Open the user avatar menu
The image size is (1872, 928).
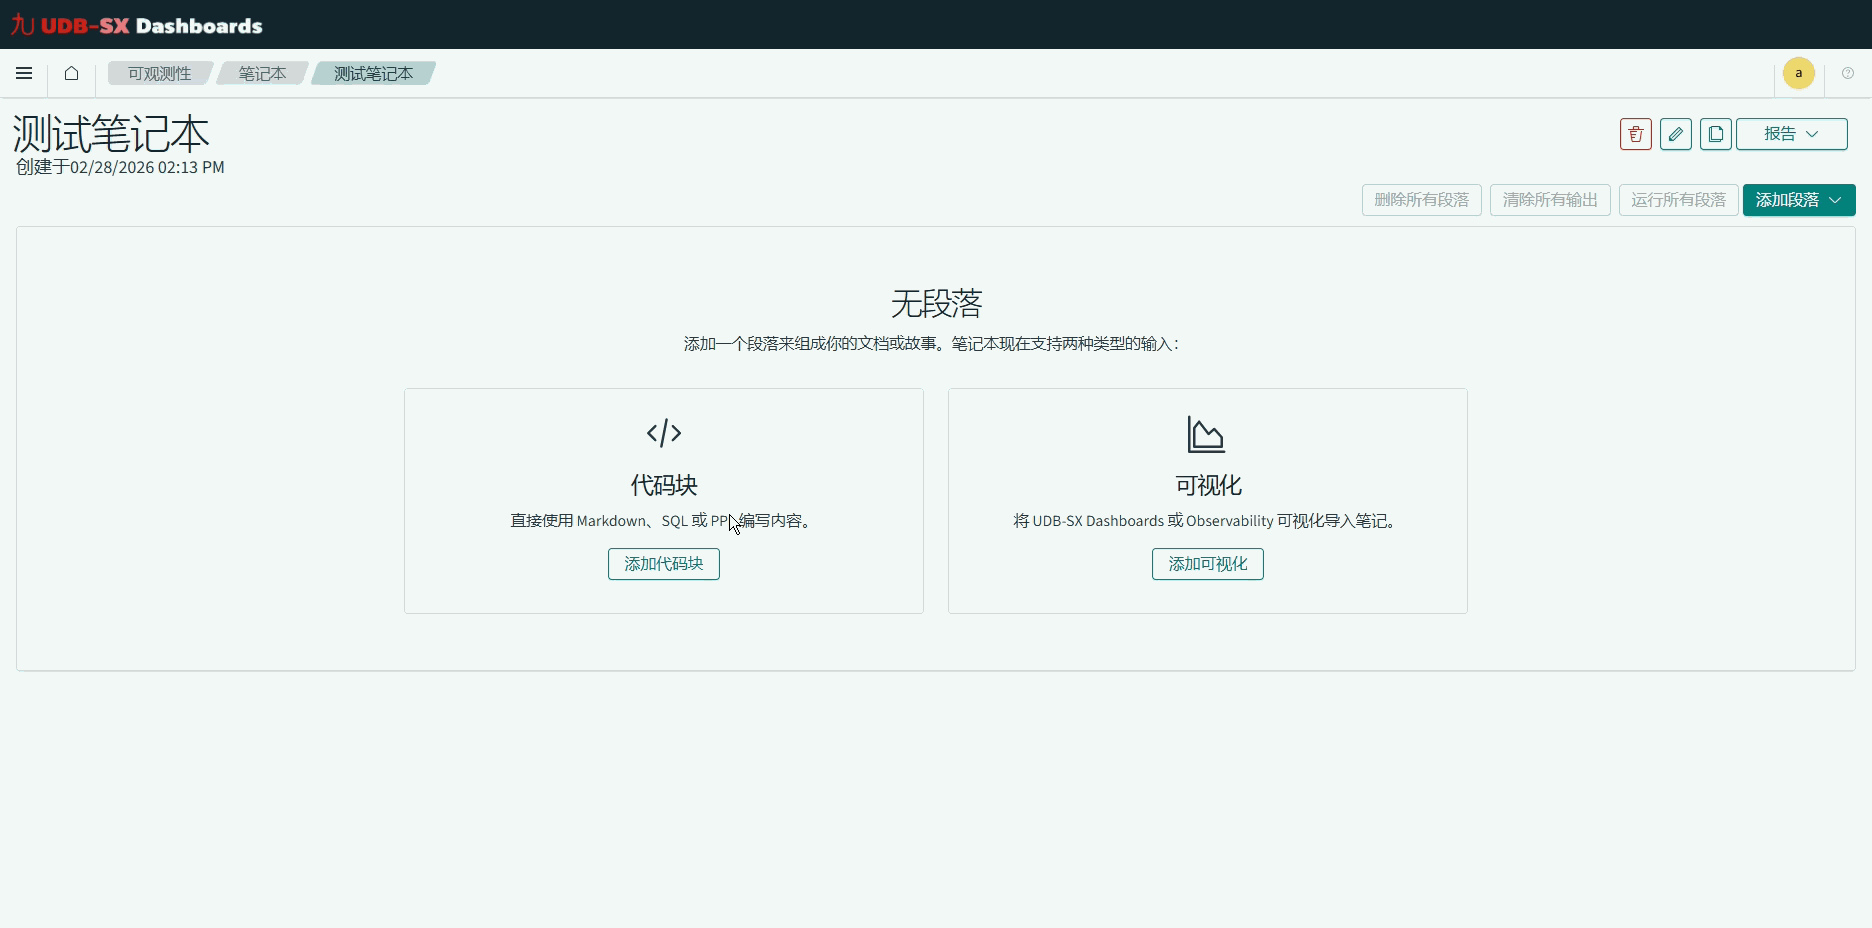click(1798, 73)
